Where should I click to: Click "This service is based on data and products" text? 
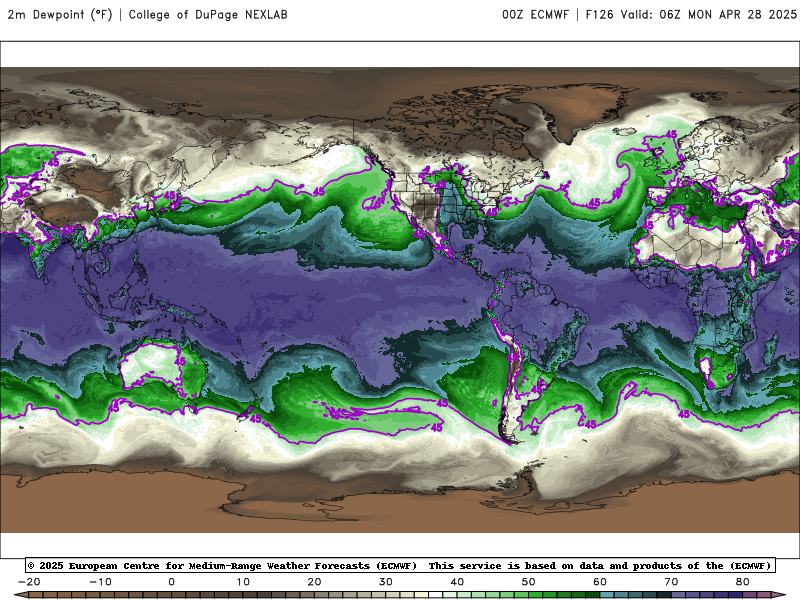pos(556,565)
